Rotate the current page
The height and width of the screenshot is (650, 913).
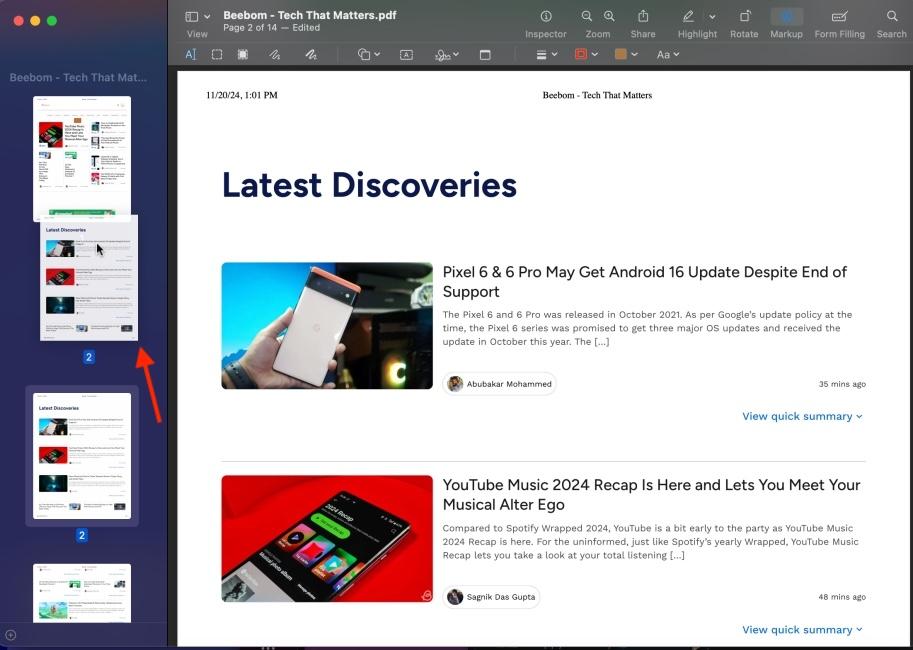(745, 16)
